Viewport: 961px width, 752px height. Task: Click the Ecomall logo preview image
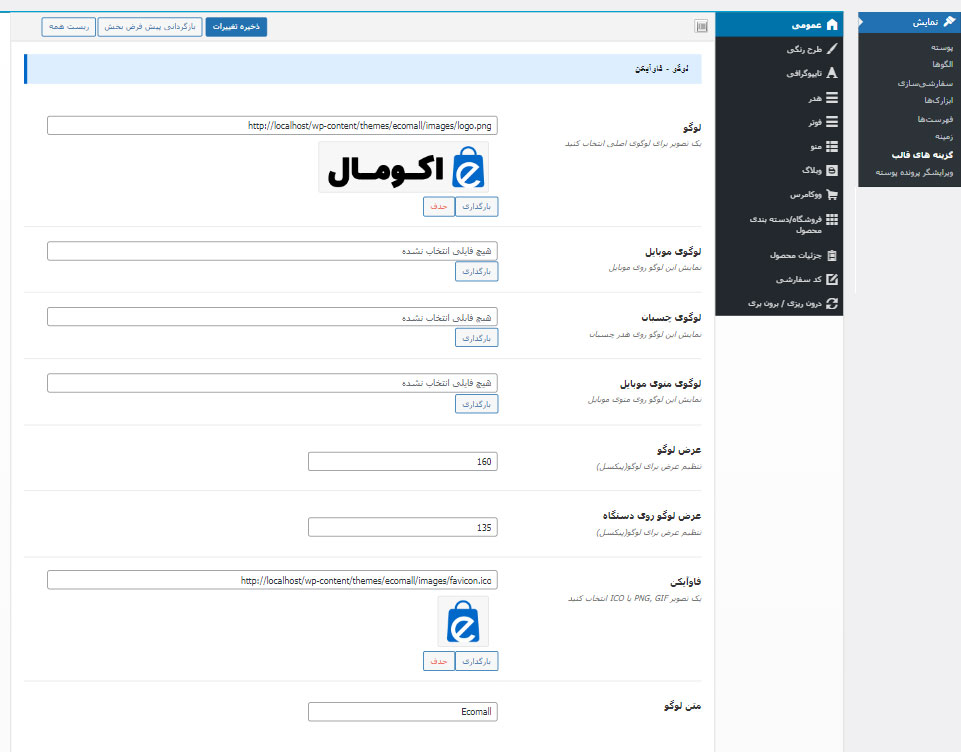pos(404,167)
